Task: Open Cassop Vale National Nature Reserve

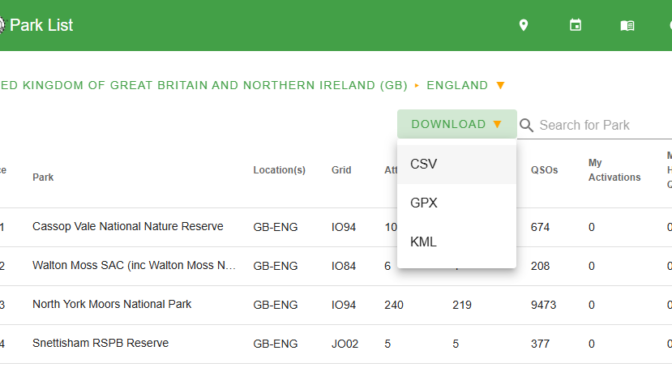Action: 128,226
